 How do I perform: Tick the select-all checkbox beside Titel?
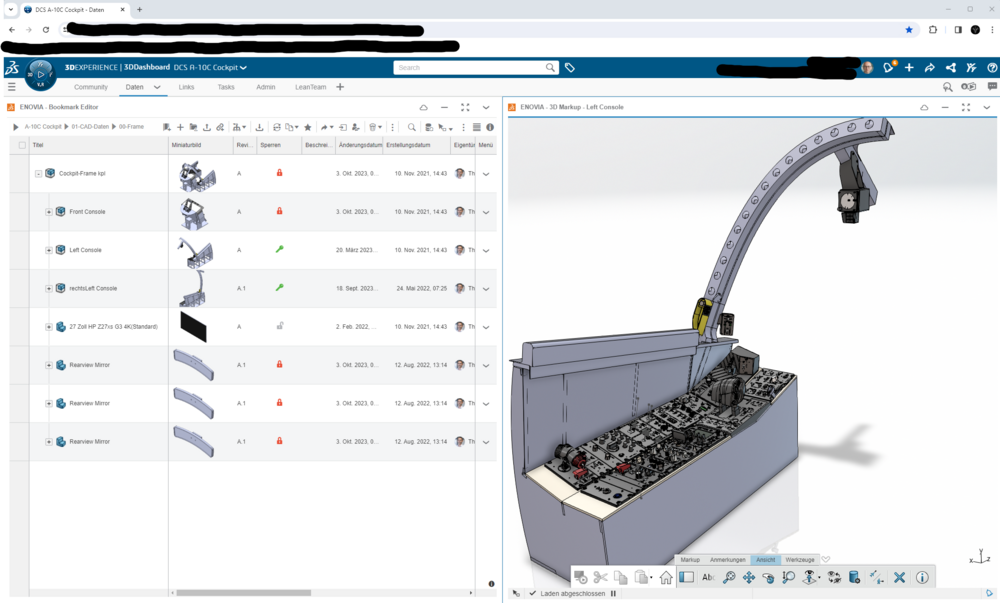[22, 145]
